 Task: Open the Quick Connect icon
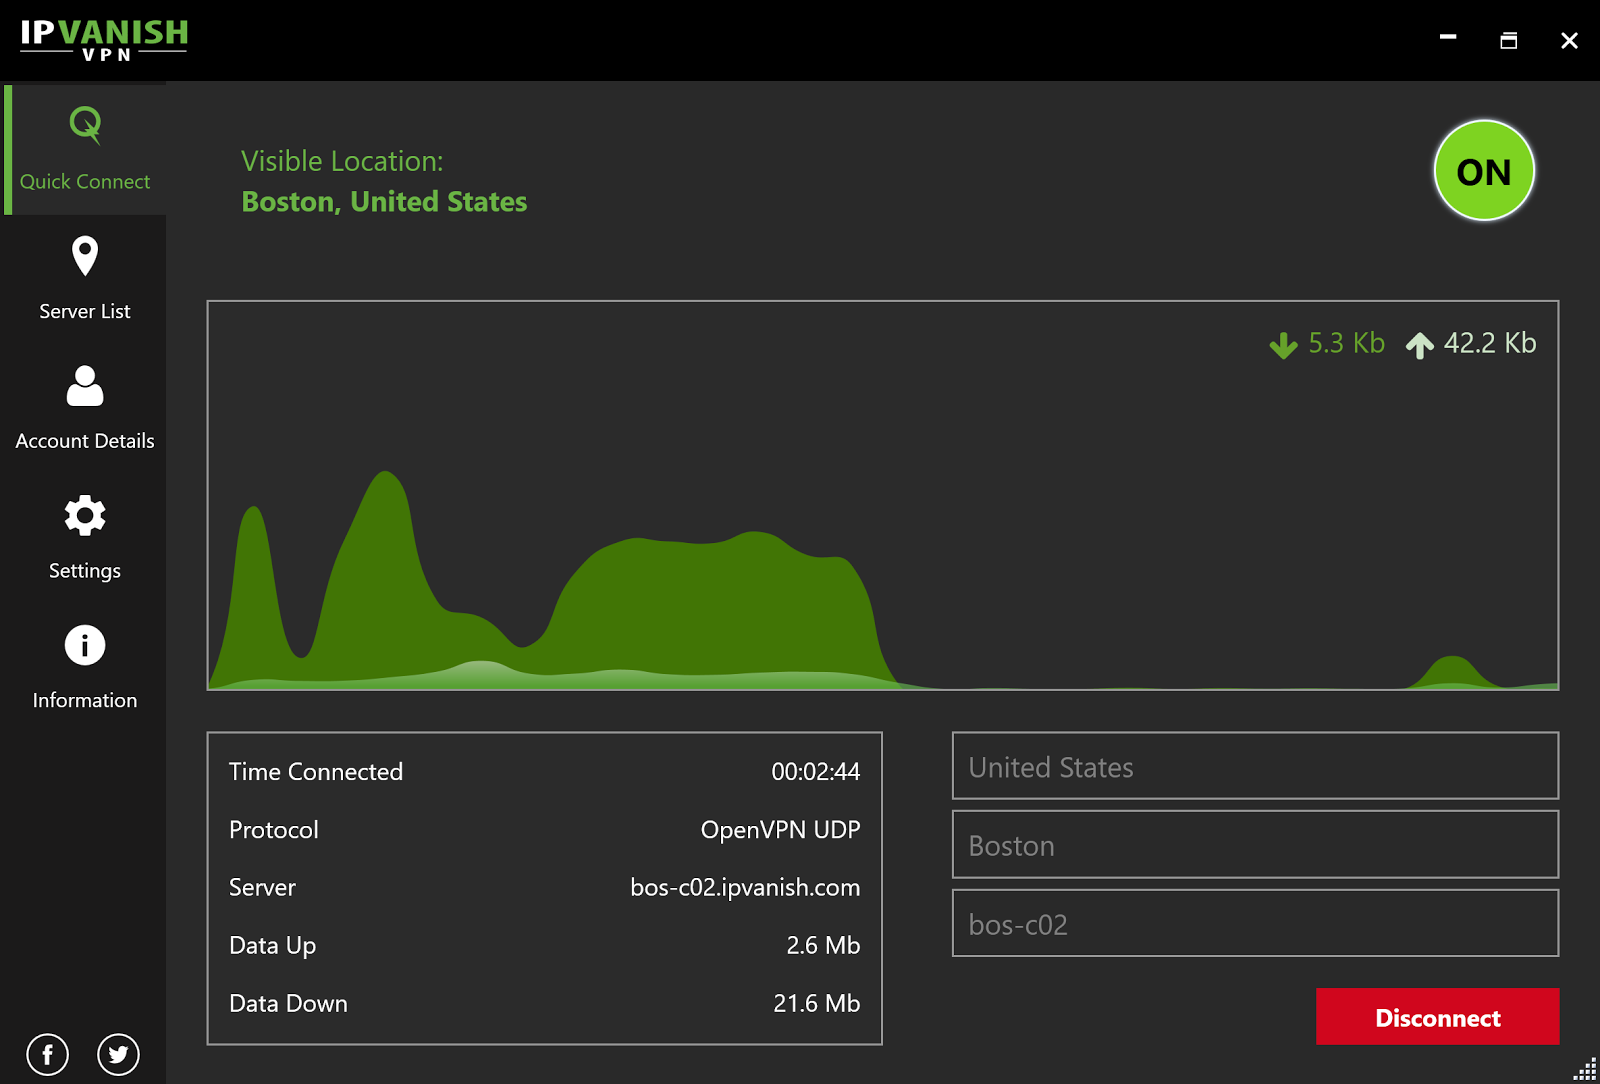(85, 125)
